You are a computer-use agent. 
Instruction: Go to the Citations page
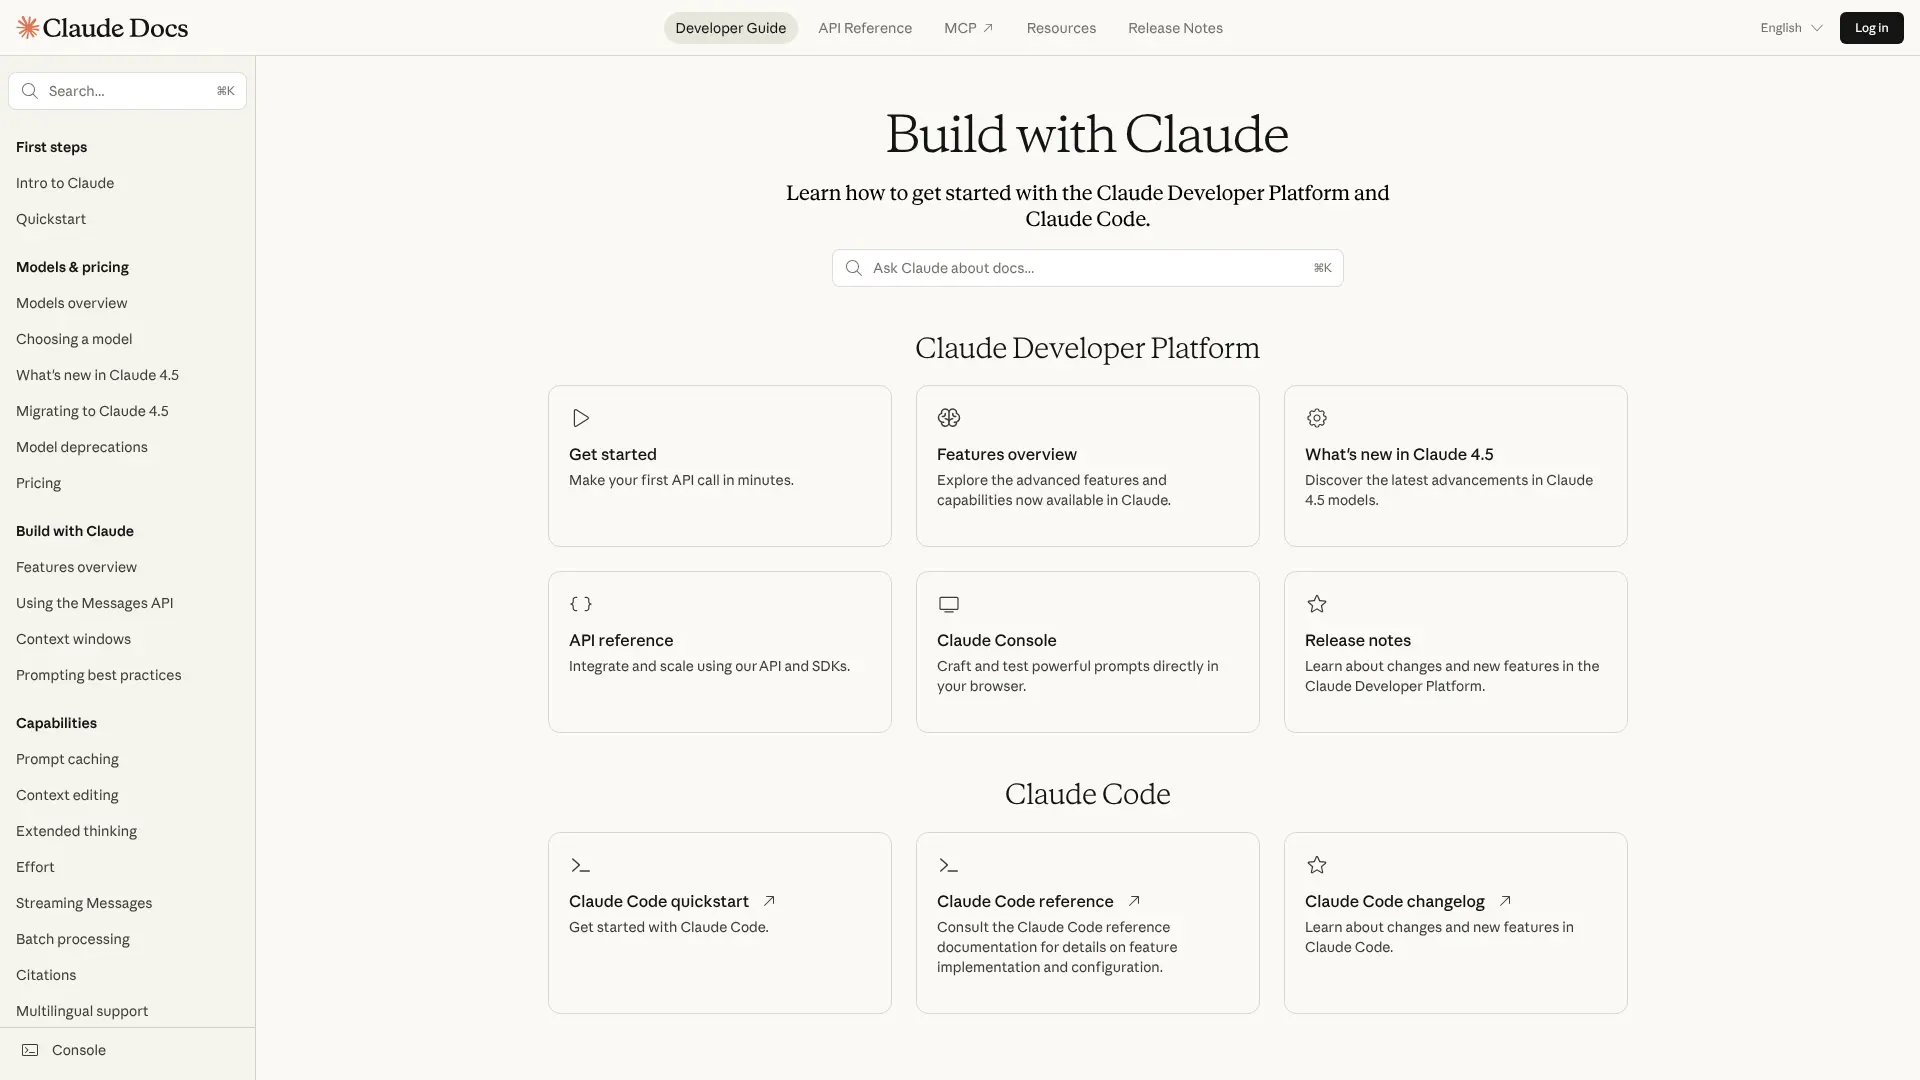pyautogui.click(x=46, y=975)
